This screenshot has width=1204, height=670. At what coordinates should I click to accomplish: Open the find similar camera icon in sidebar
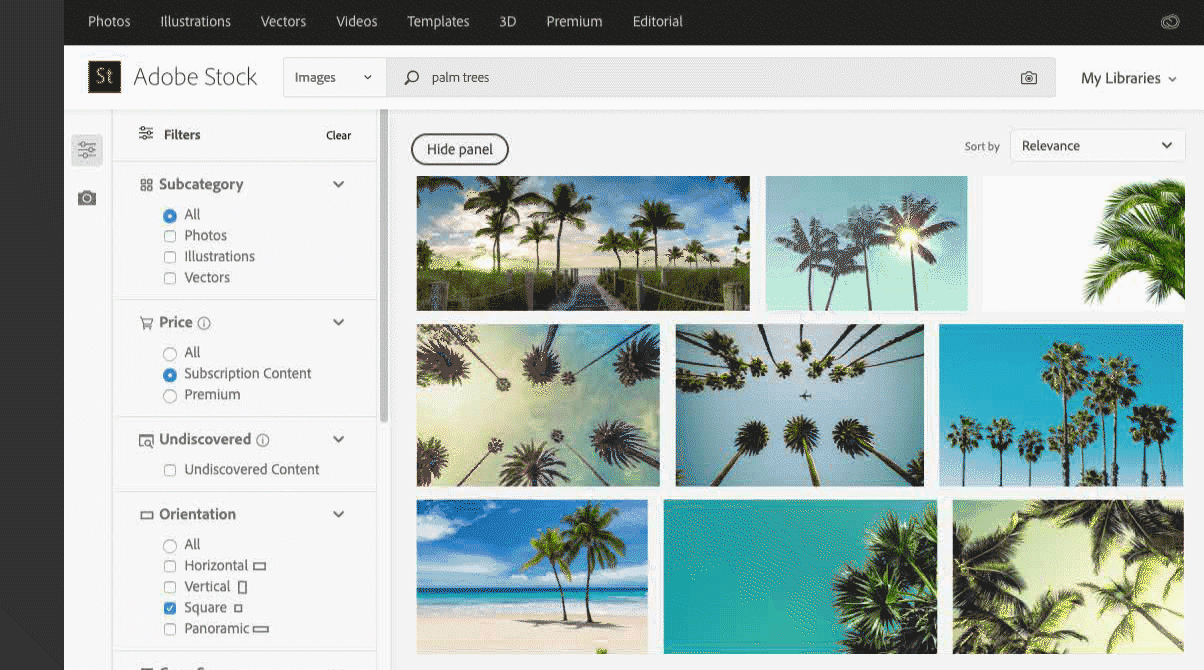87,198
